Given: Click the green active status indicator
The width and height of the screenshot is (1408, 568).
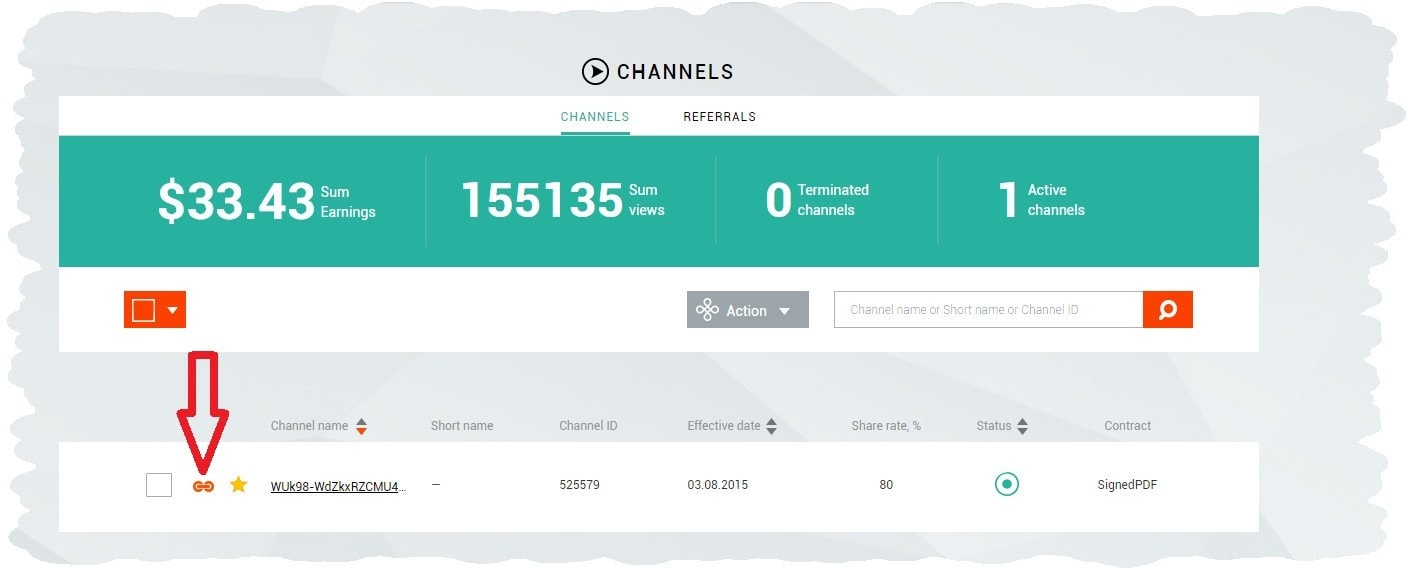Looking at the screenshot, I should click(1006, 485).
